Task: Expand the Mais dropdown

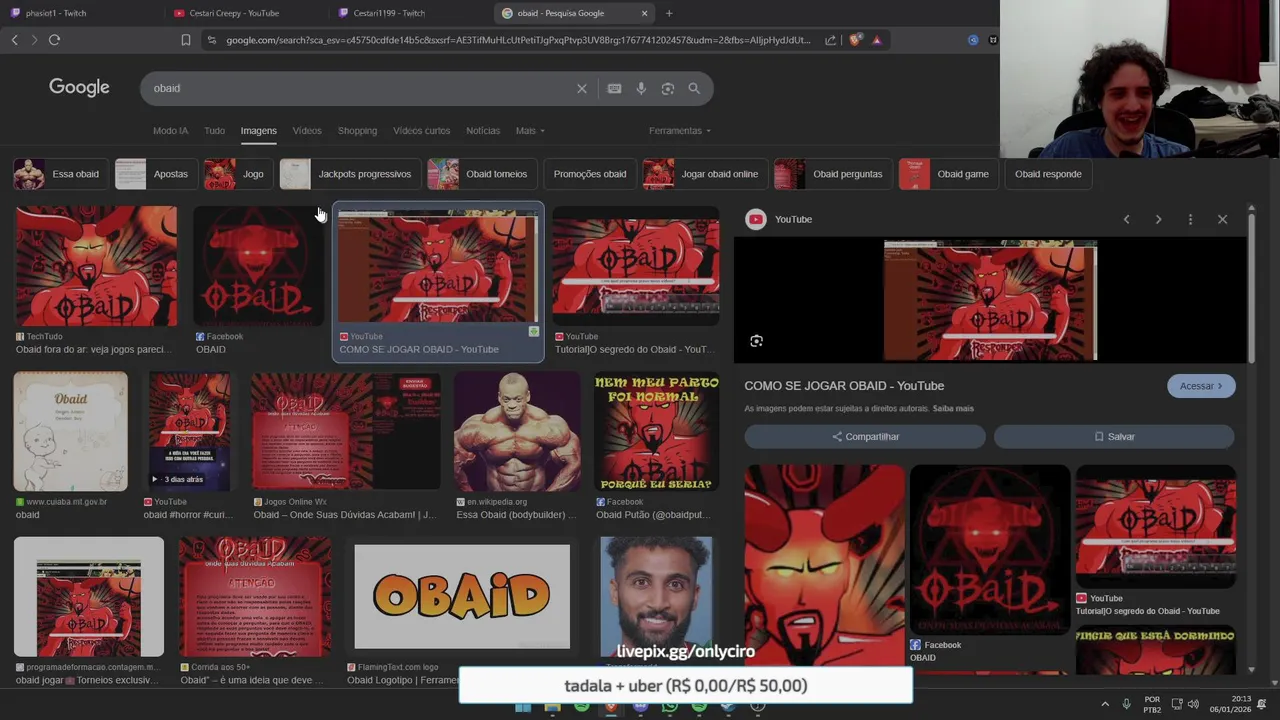Action: click(x=530, y=131)
